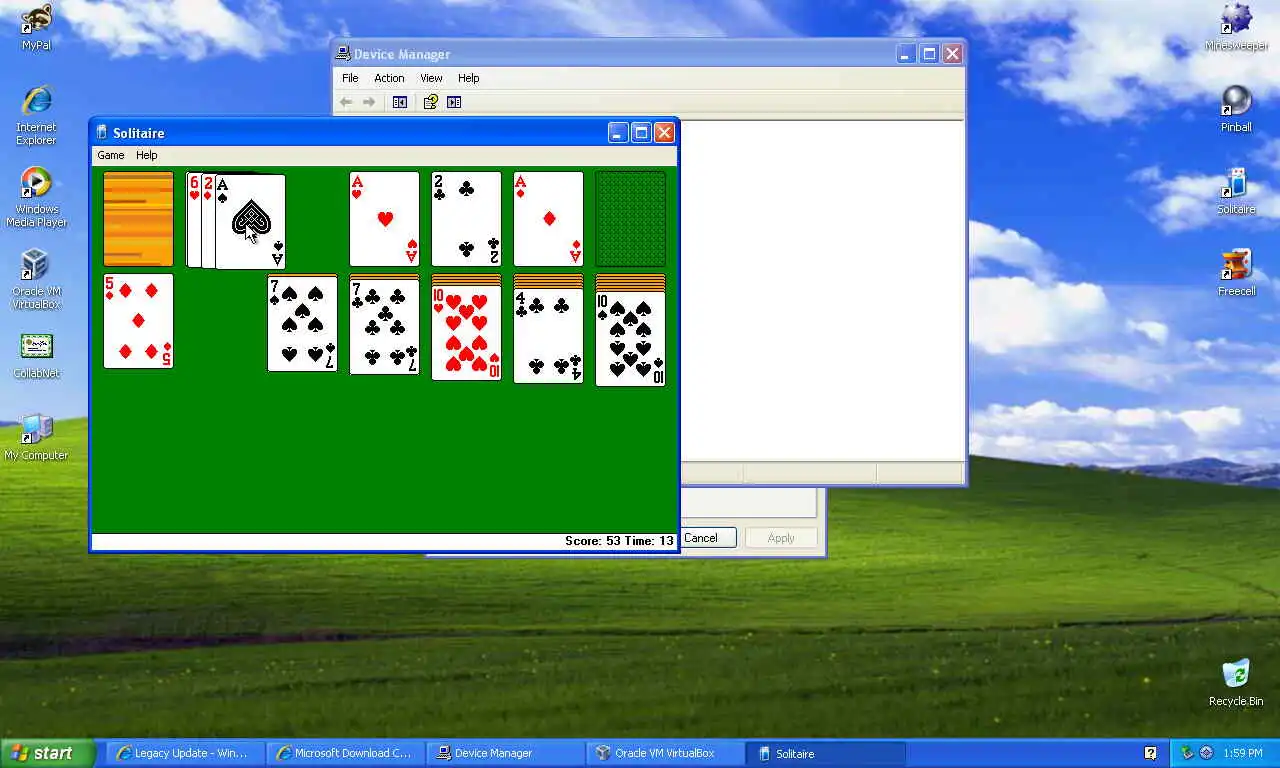Select the Internet Explorer desktop icon
Screen dimensions: 1280x768
36,116
